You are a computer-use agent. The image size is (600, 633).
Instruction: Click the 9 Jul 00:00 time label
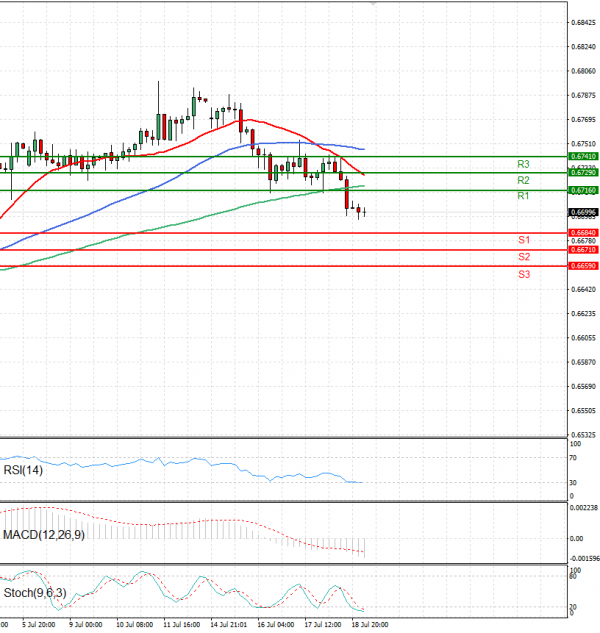86,625
